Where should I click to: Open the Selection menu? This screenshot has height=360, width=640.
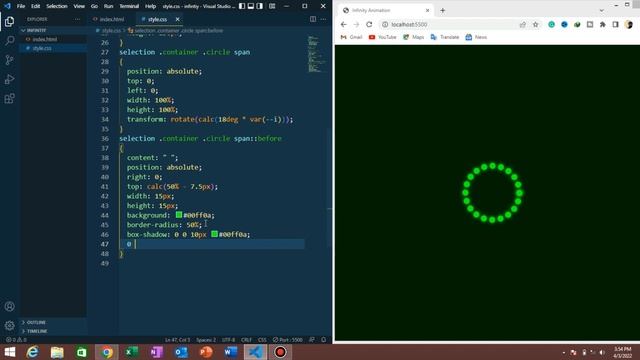(57, 6)
